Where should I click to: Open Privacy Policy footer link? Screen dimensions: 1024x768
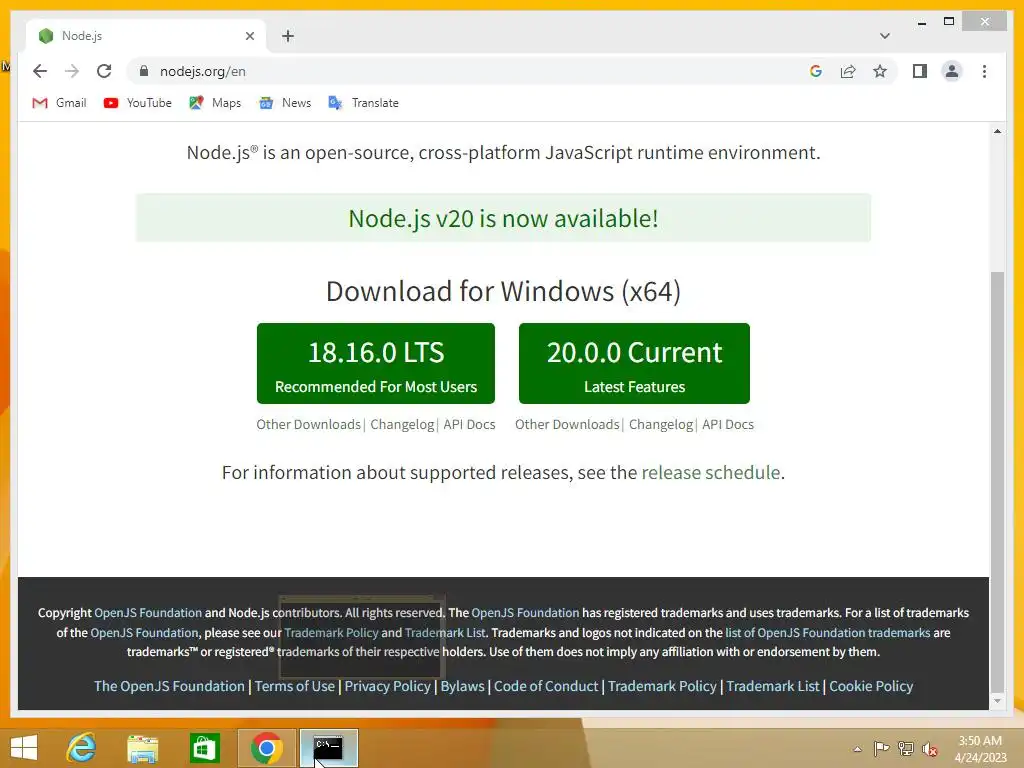click(x=387, y=686)
